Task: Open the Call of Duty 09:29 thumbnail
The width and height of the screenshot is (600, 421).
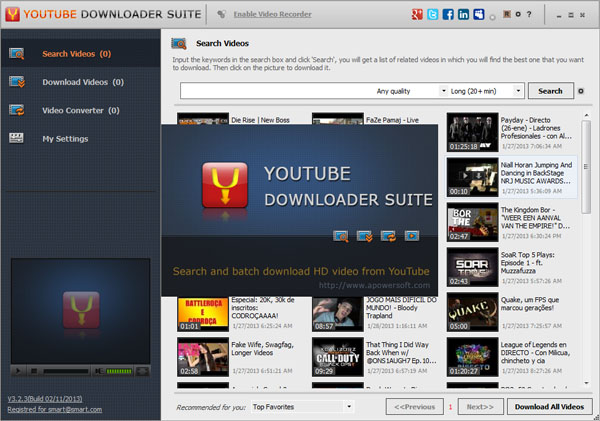Action: coord(338,357)
